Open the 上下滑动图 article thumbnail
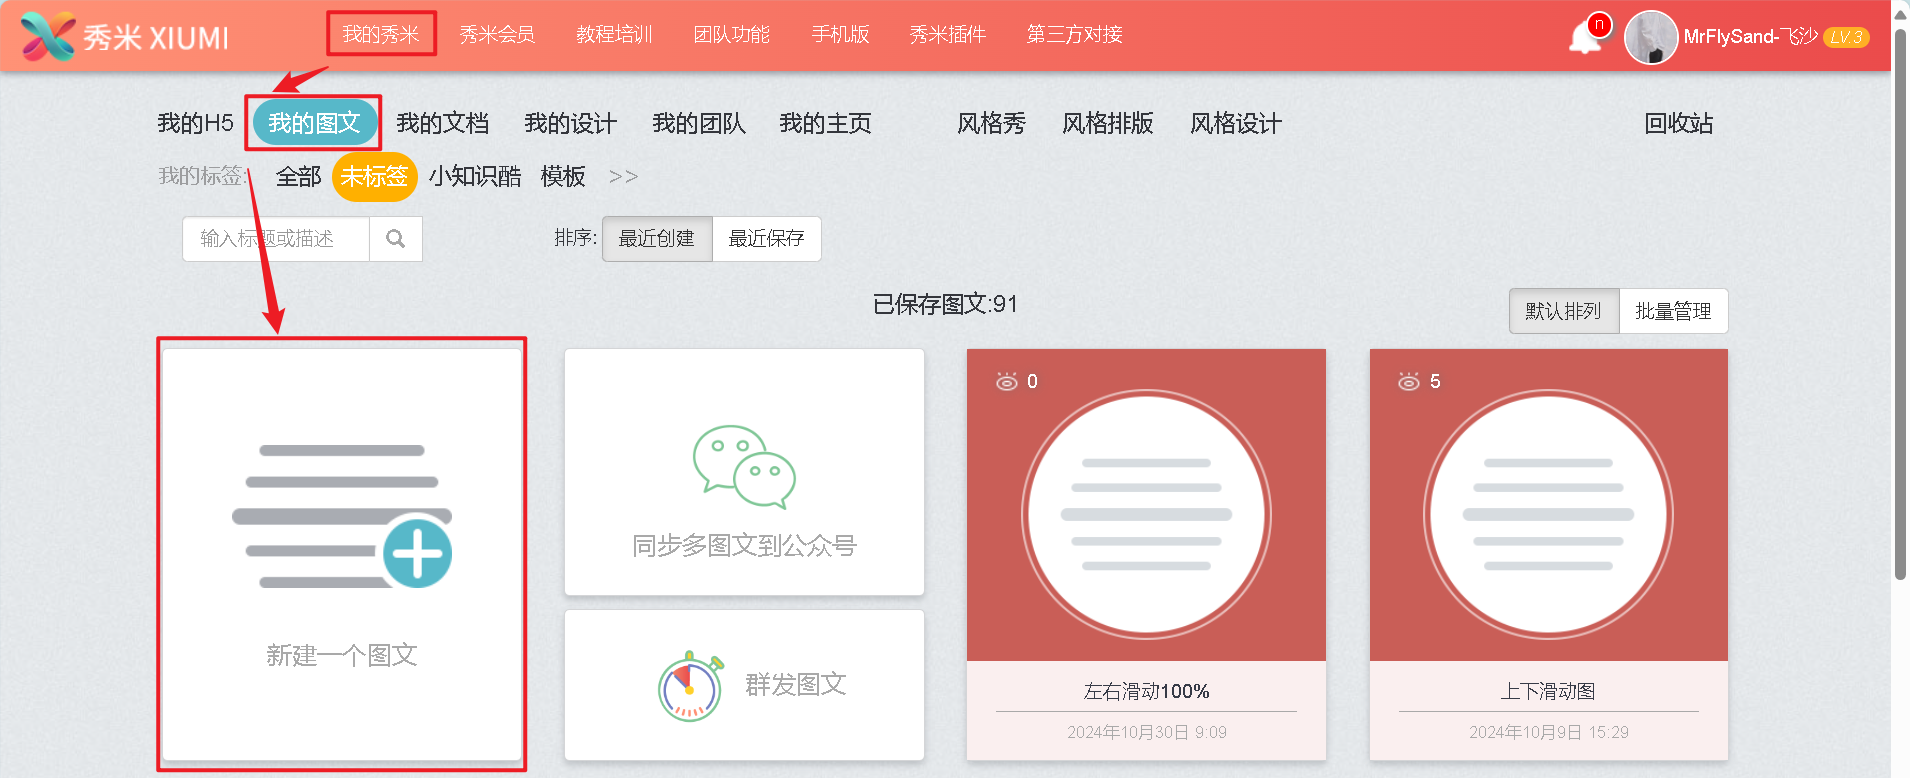1910x778 pixels. click(1549, 505)
